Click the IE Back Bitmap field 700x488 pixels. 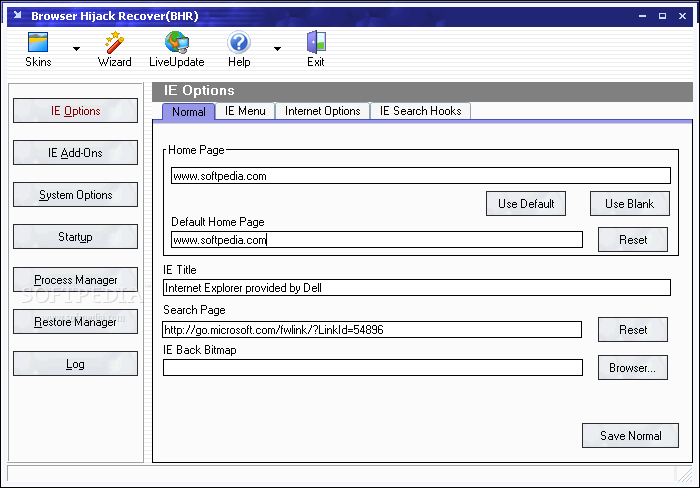(x=373, y=367)
